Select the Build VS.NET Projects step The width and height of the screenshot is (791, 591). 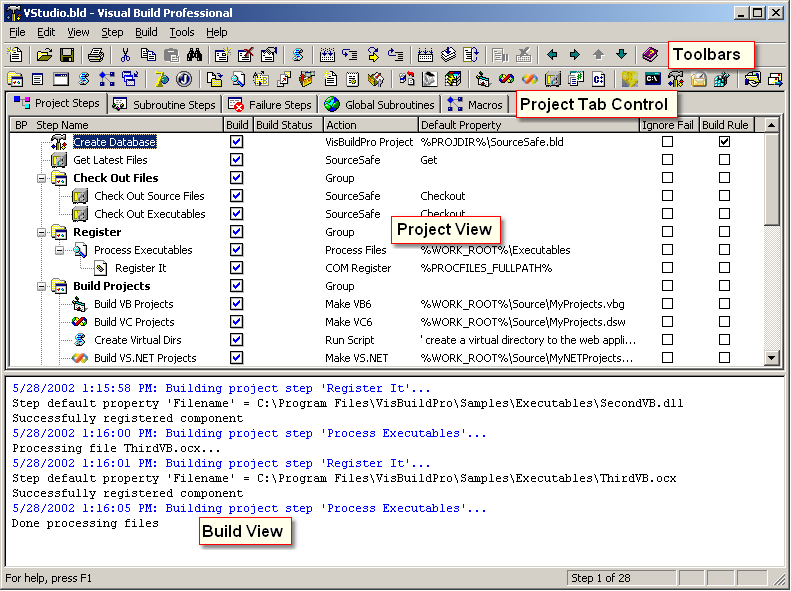point(145,358)
